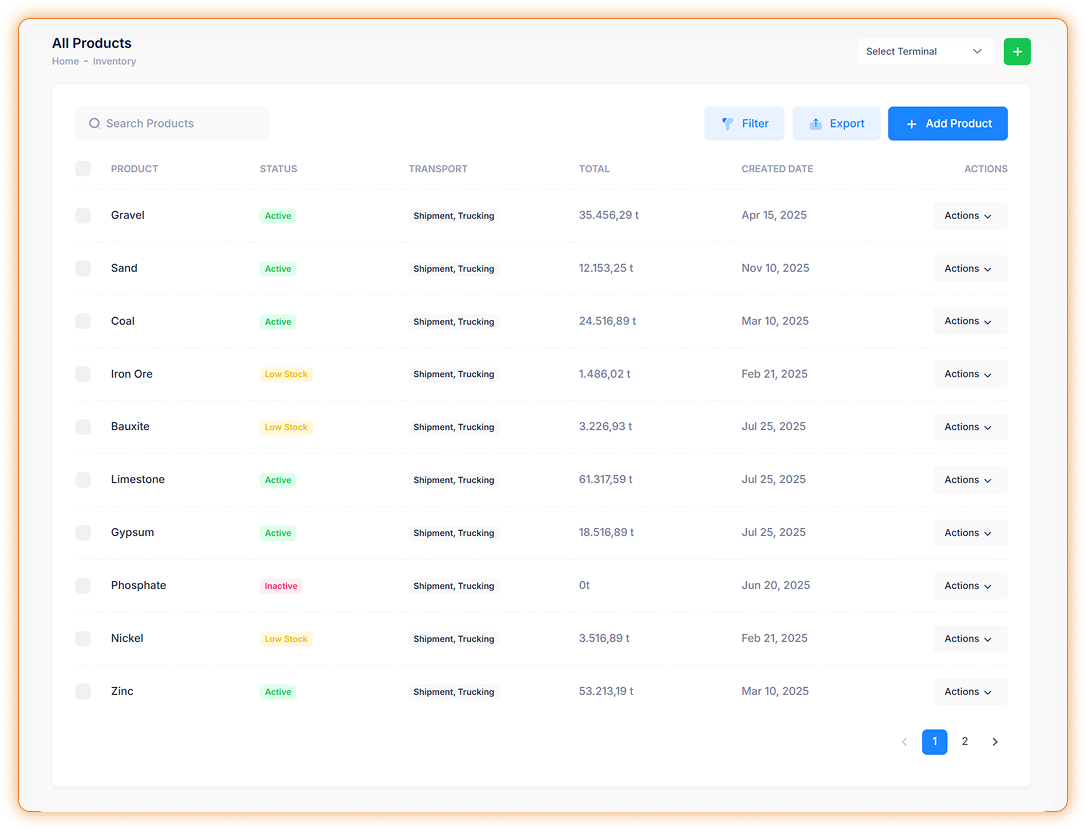Open Actions menu for Limestone row

[969, 480]
